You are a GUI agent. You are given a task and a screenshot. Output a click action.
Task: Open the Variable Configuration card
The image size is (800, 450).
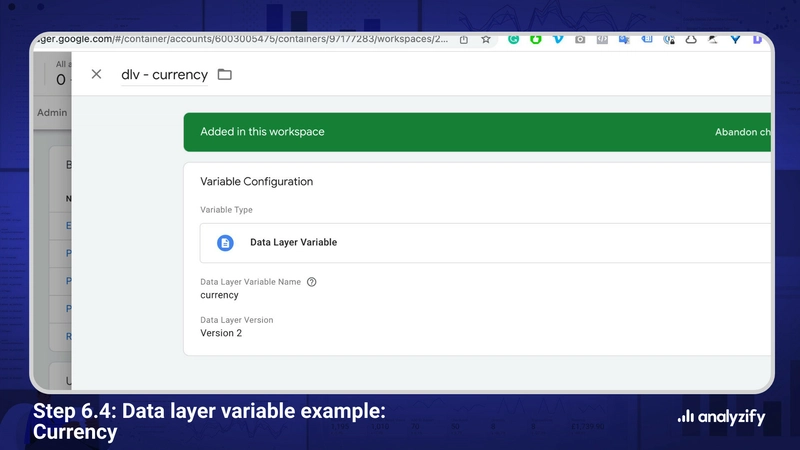pyautogui.click(x=477, y=259)
